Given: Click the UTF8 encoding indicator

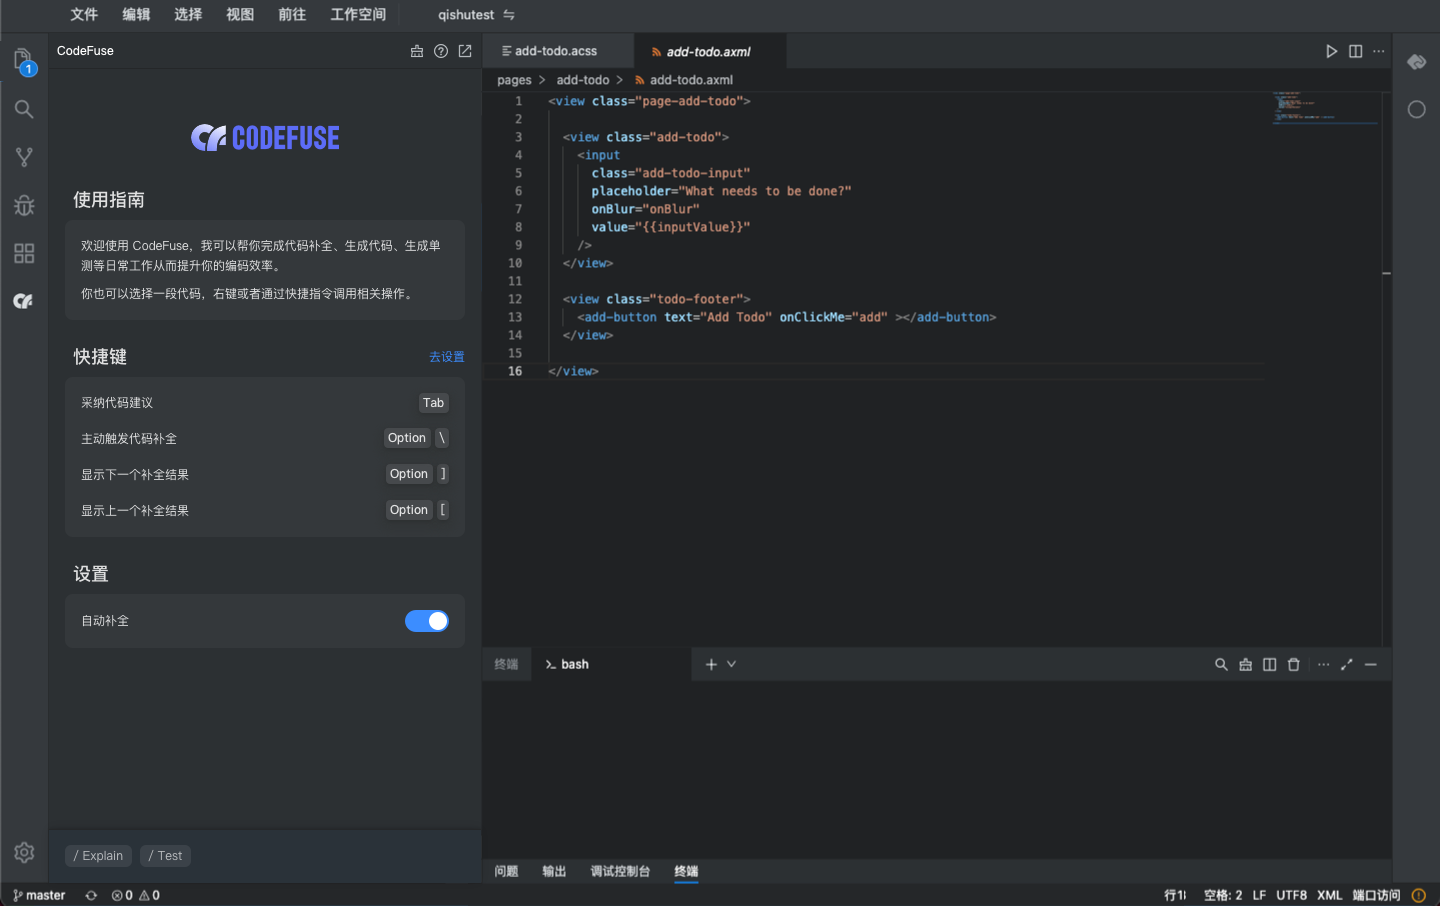Looking at the screenshot, I should 1291,895.
